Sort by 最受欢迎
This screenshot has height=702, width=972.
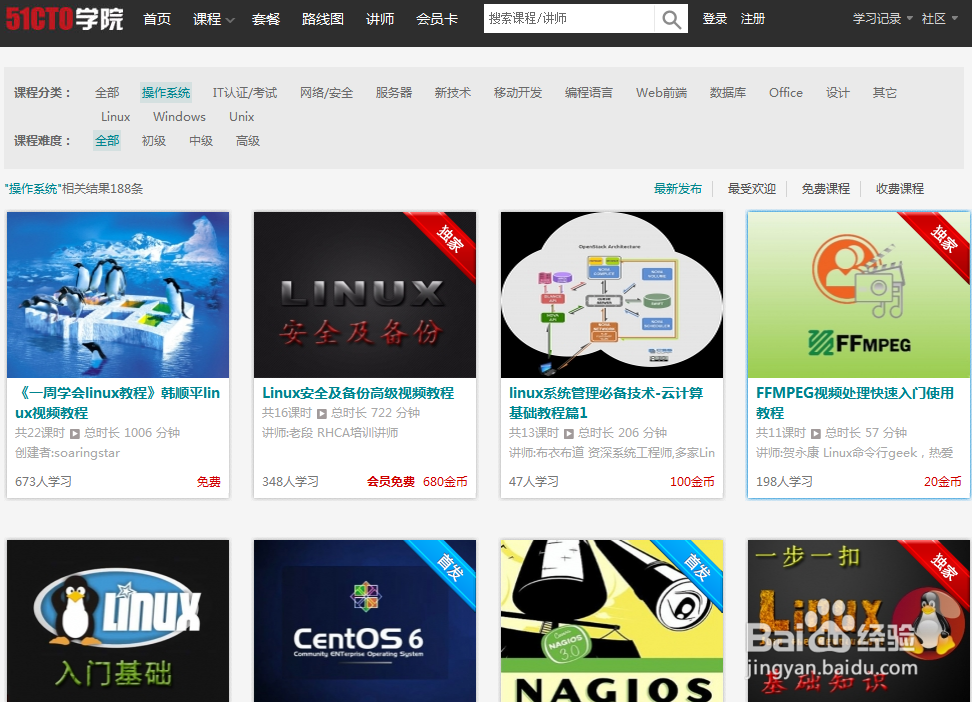tap(752, 189)
